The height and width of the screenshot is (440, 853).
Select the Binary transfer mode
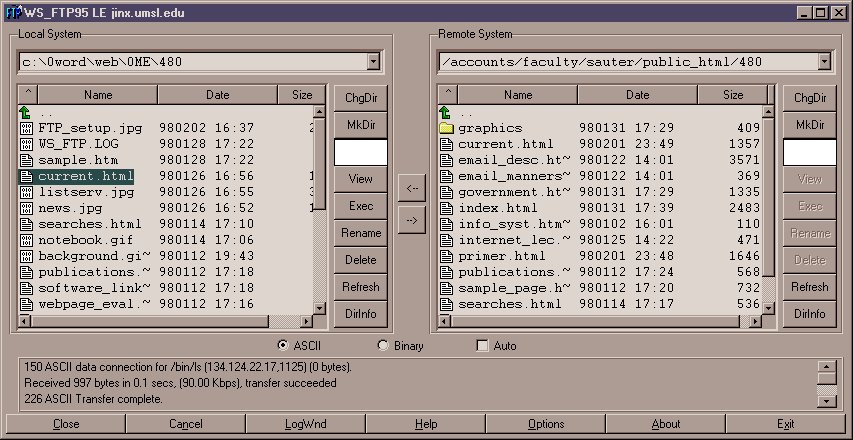[x=383, y=346]
